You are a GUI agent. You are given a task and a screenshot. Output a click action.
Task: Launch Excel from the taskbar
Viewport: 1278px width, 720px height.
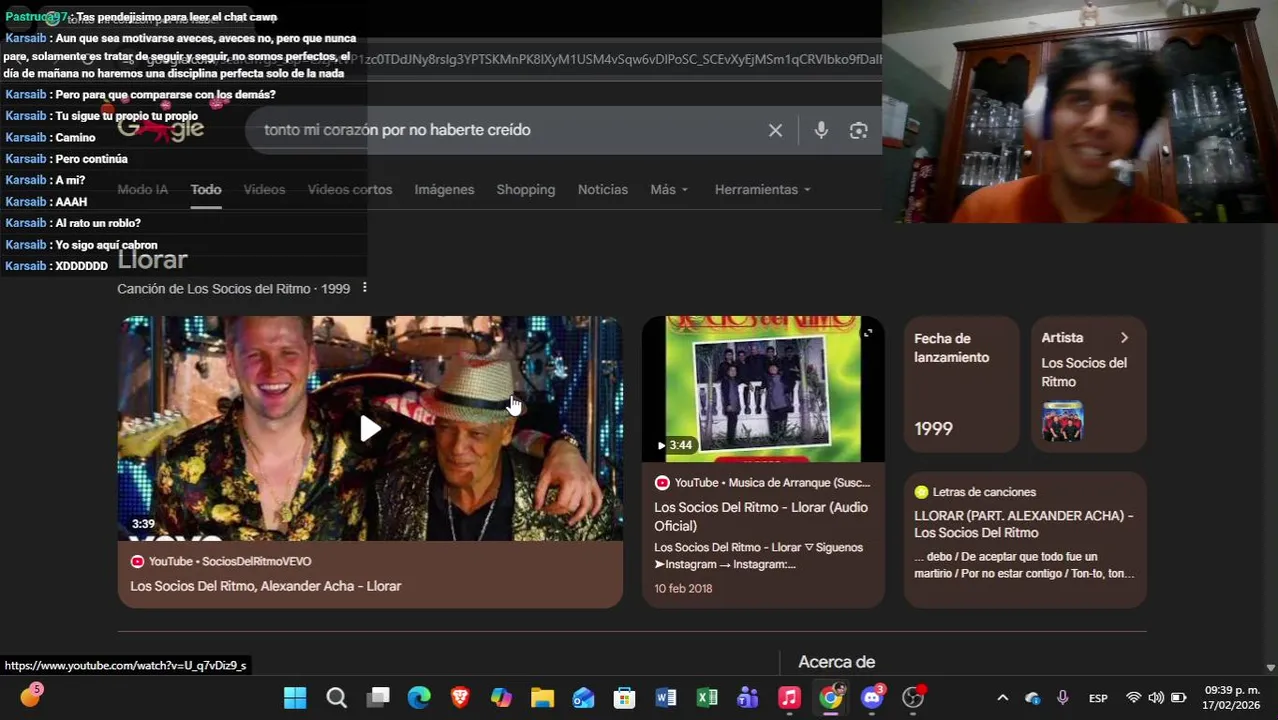707,697
